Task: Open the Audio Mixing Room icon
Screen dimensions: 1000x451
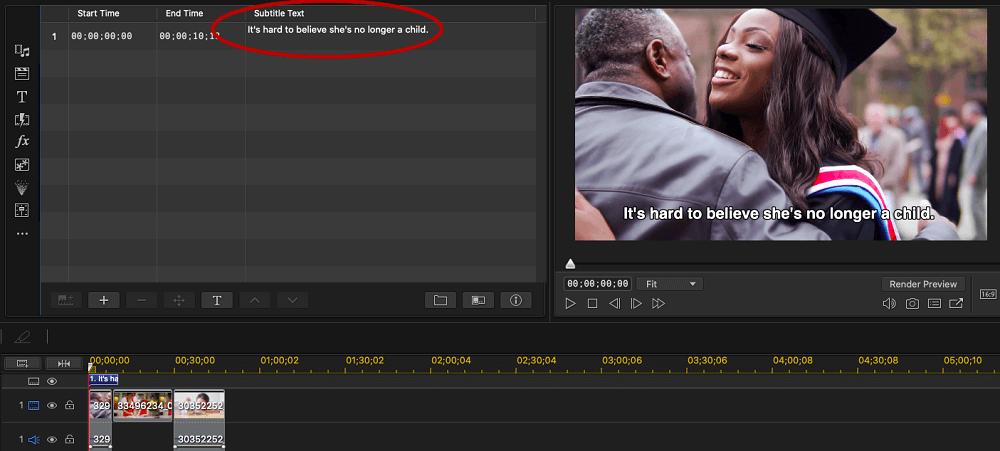Action: point(22,210)
